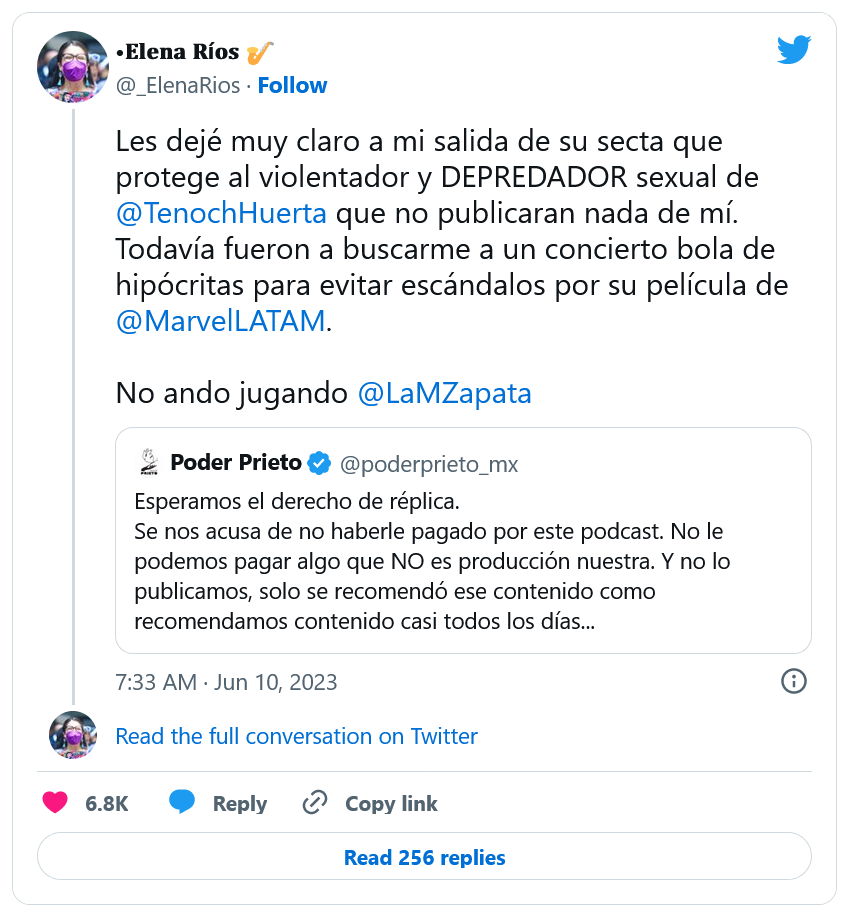Read the full conversation on Twitter
The image size is (847, 916).
pos(296,737)
